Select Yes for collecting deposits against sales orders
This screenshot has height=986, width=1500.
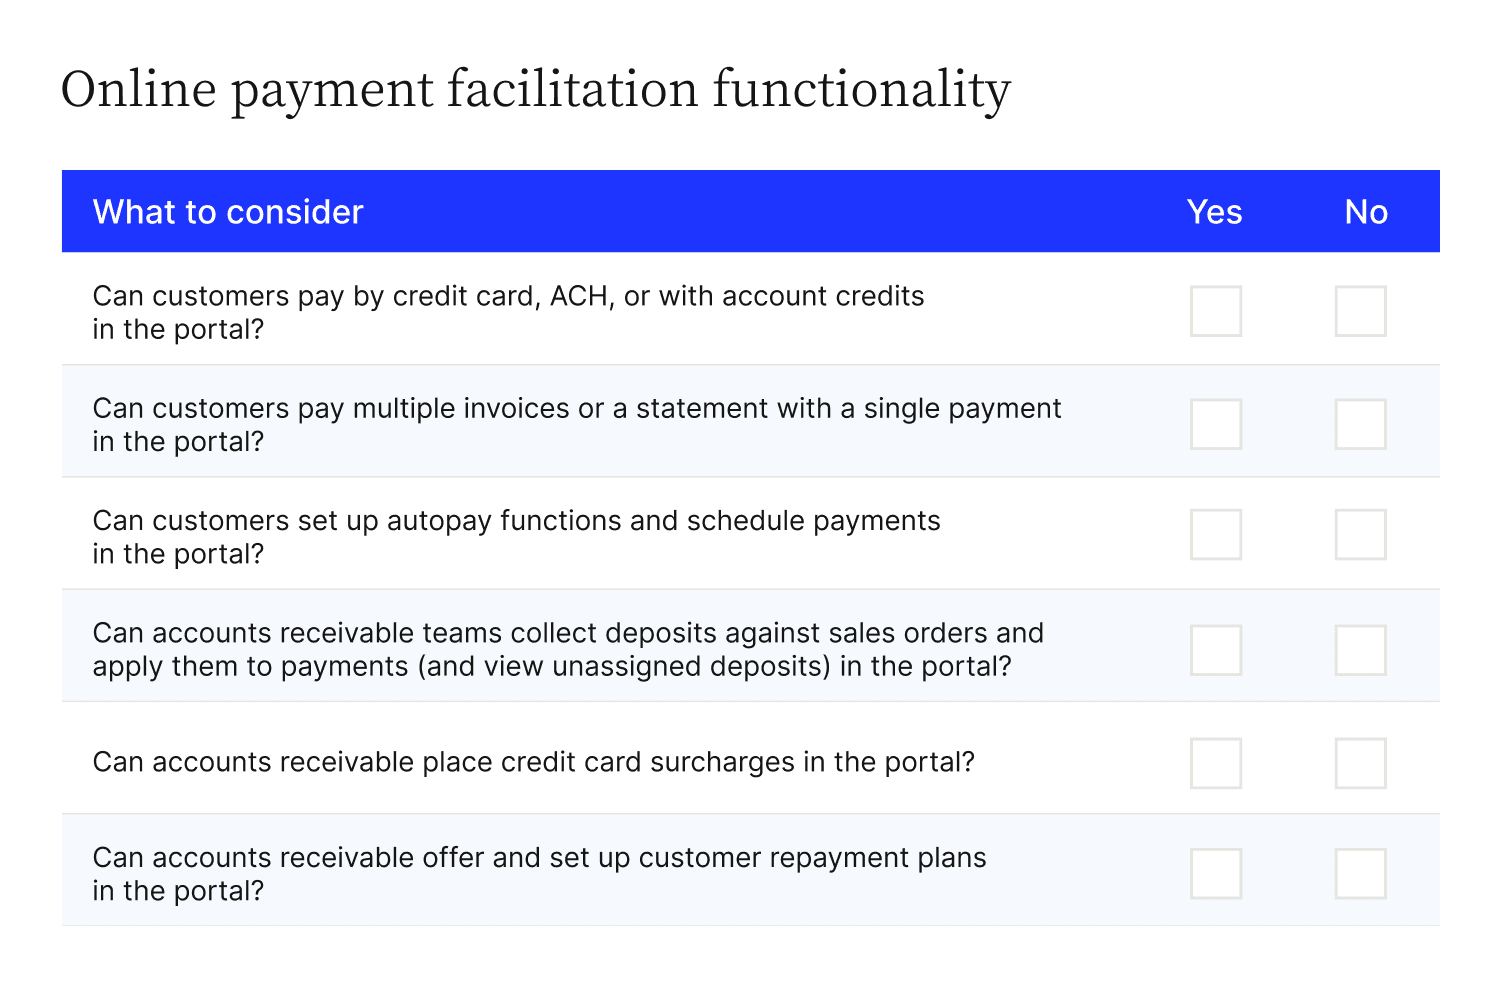[1216, 650]
